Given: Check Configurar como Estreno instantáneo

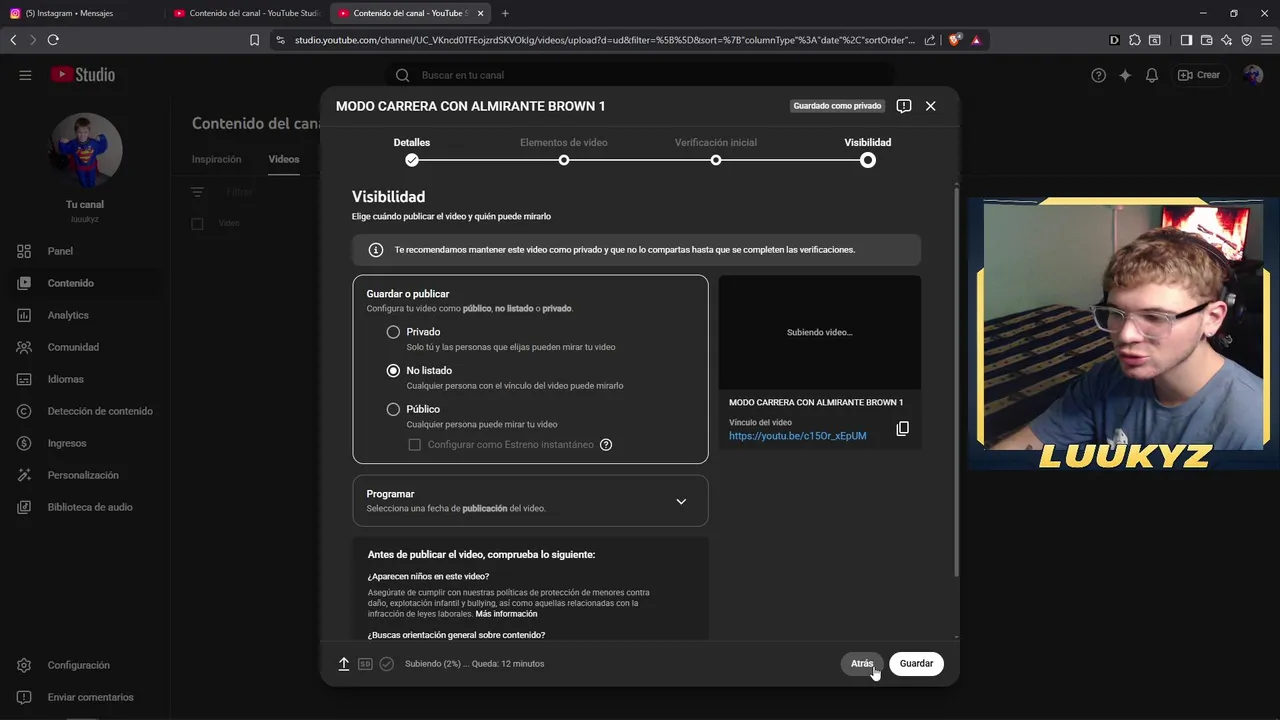Looking at the screenshot, I should click(x=414, y=445).
